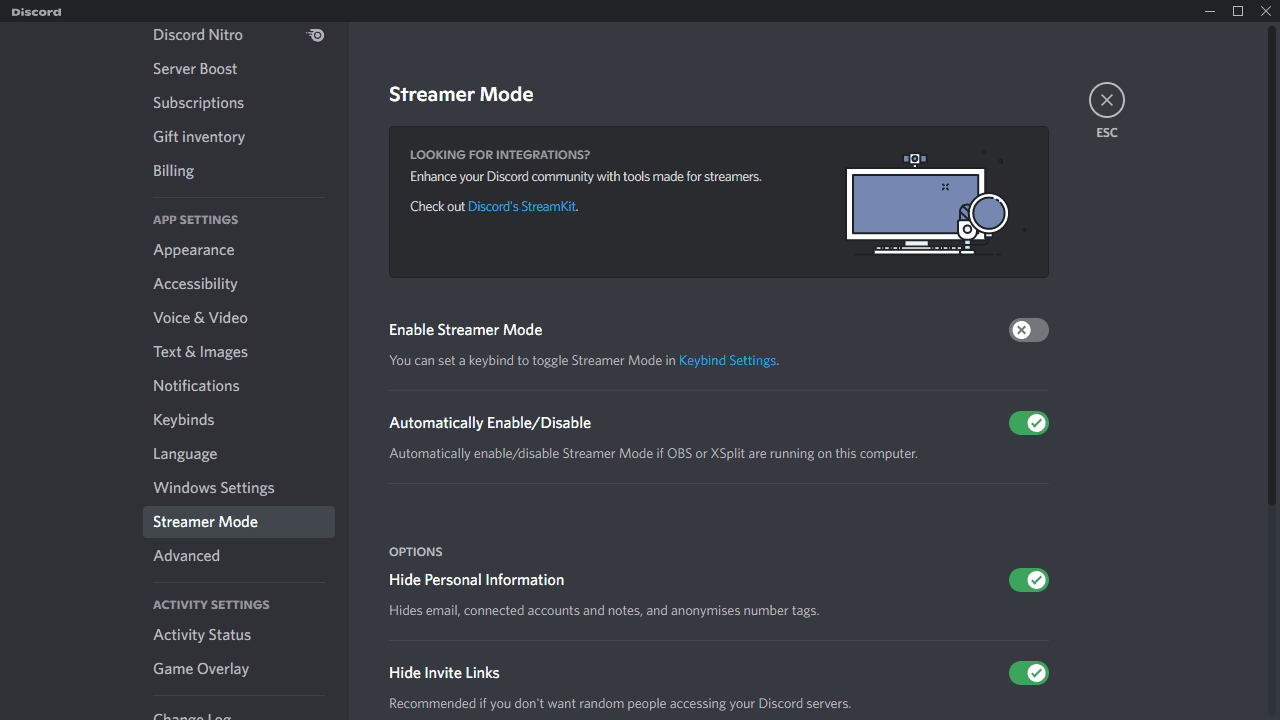This screenshot has width=1280, height=720.
Task: Switch off Hide Invite Links toggle
Action: (x=1029, y=673)
